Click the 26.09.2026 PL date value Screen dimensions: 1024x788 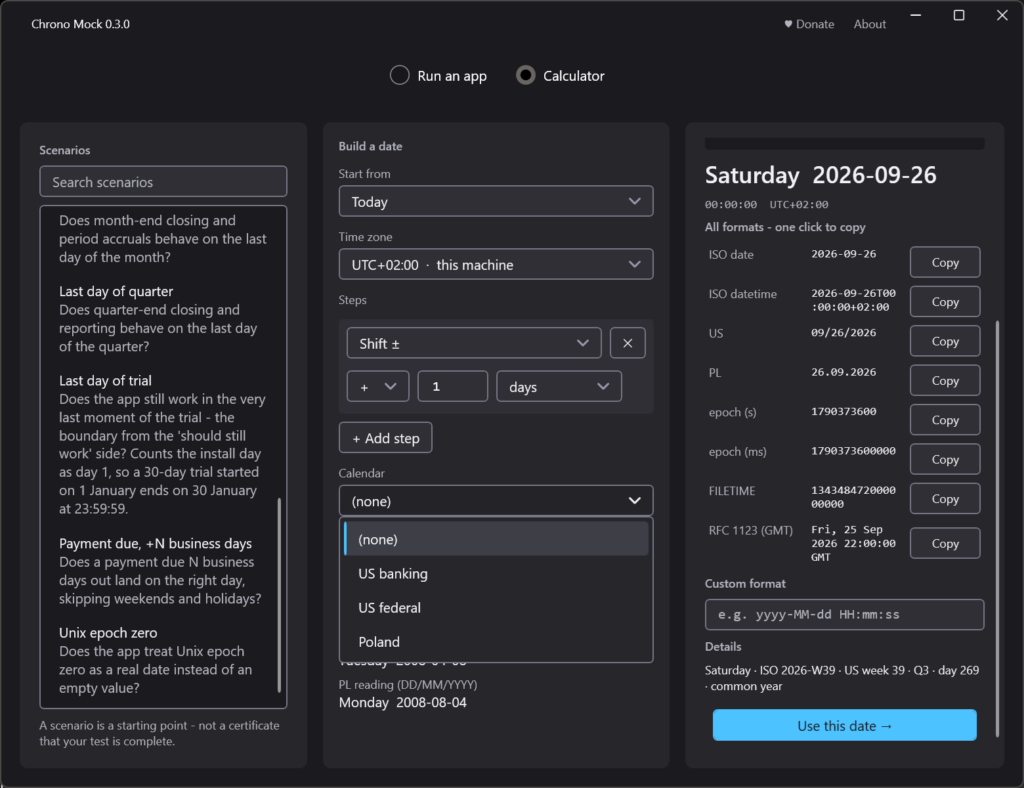click(844, 372)
